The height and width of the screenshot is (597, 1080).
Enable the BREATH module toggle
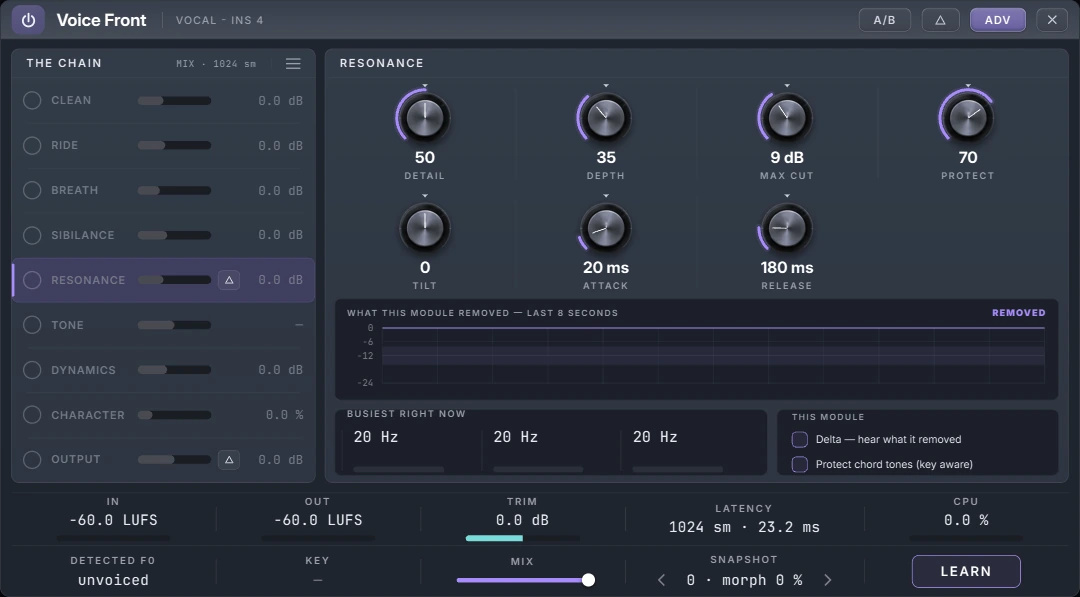[x=32, y=190]
